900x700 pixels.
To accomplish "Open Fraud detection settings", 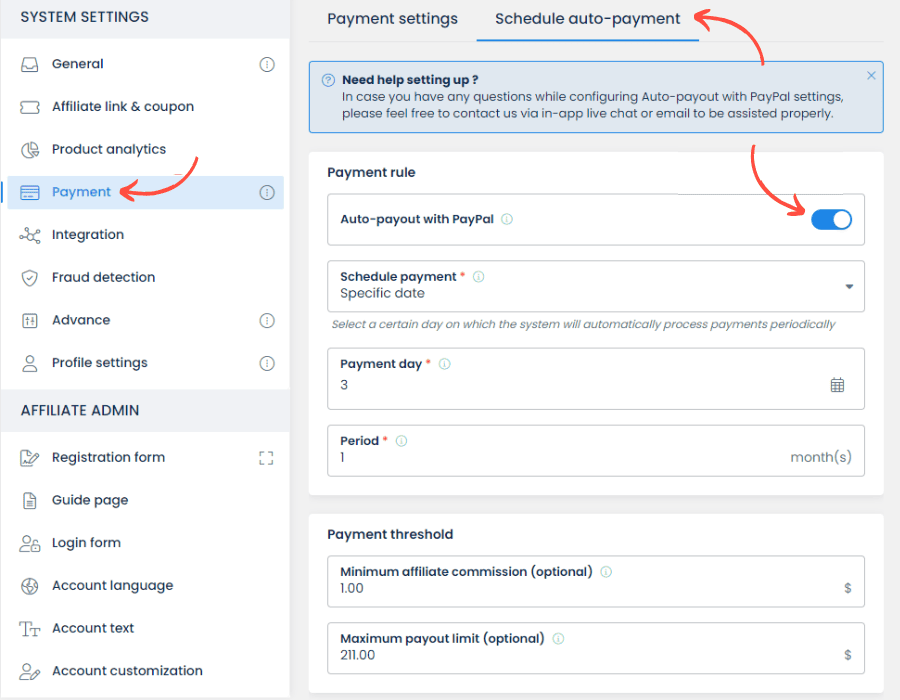I will pos(103,278).
